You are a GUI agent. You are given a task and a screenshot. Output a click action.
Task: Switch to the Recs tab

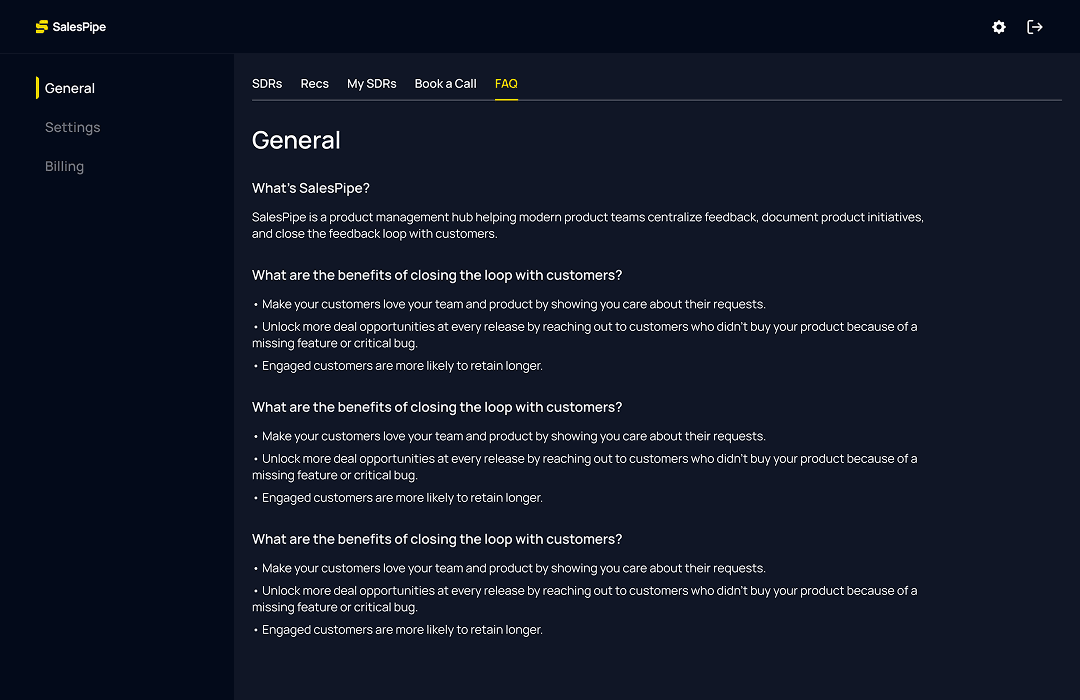314,84
